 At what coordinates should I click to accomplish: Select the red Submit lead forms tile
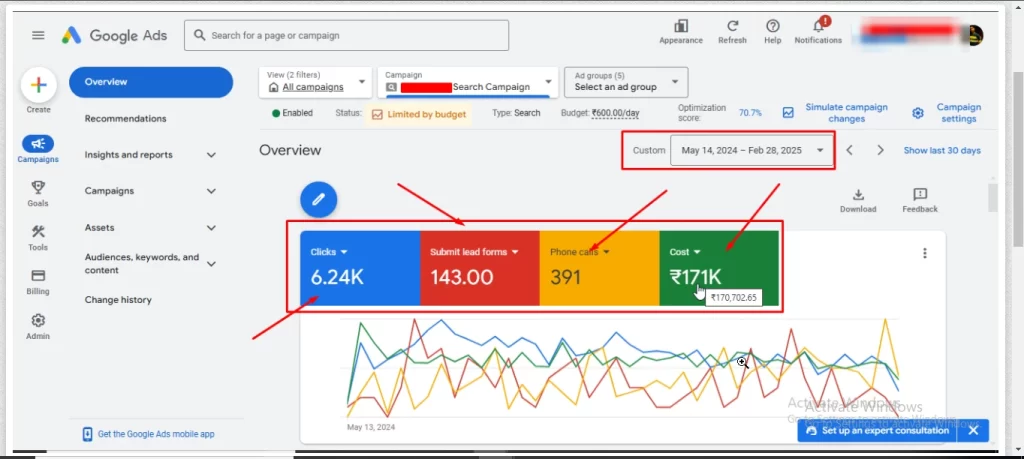(479, 268)
